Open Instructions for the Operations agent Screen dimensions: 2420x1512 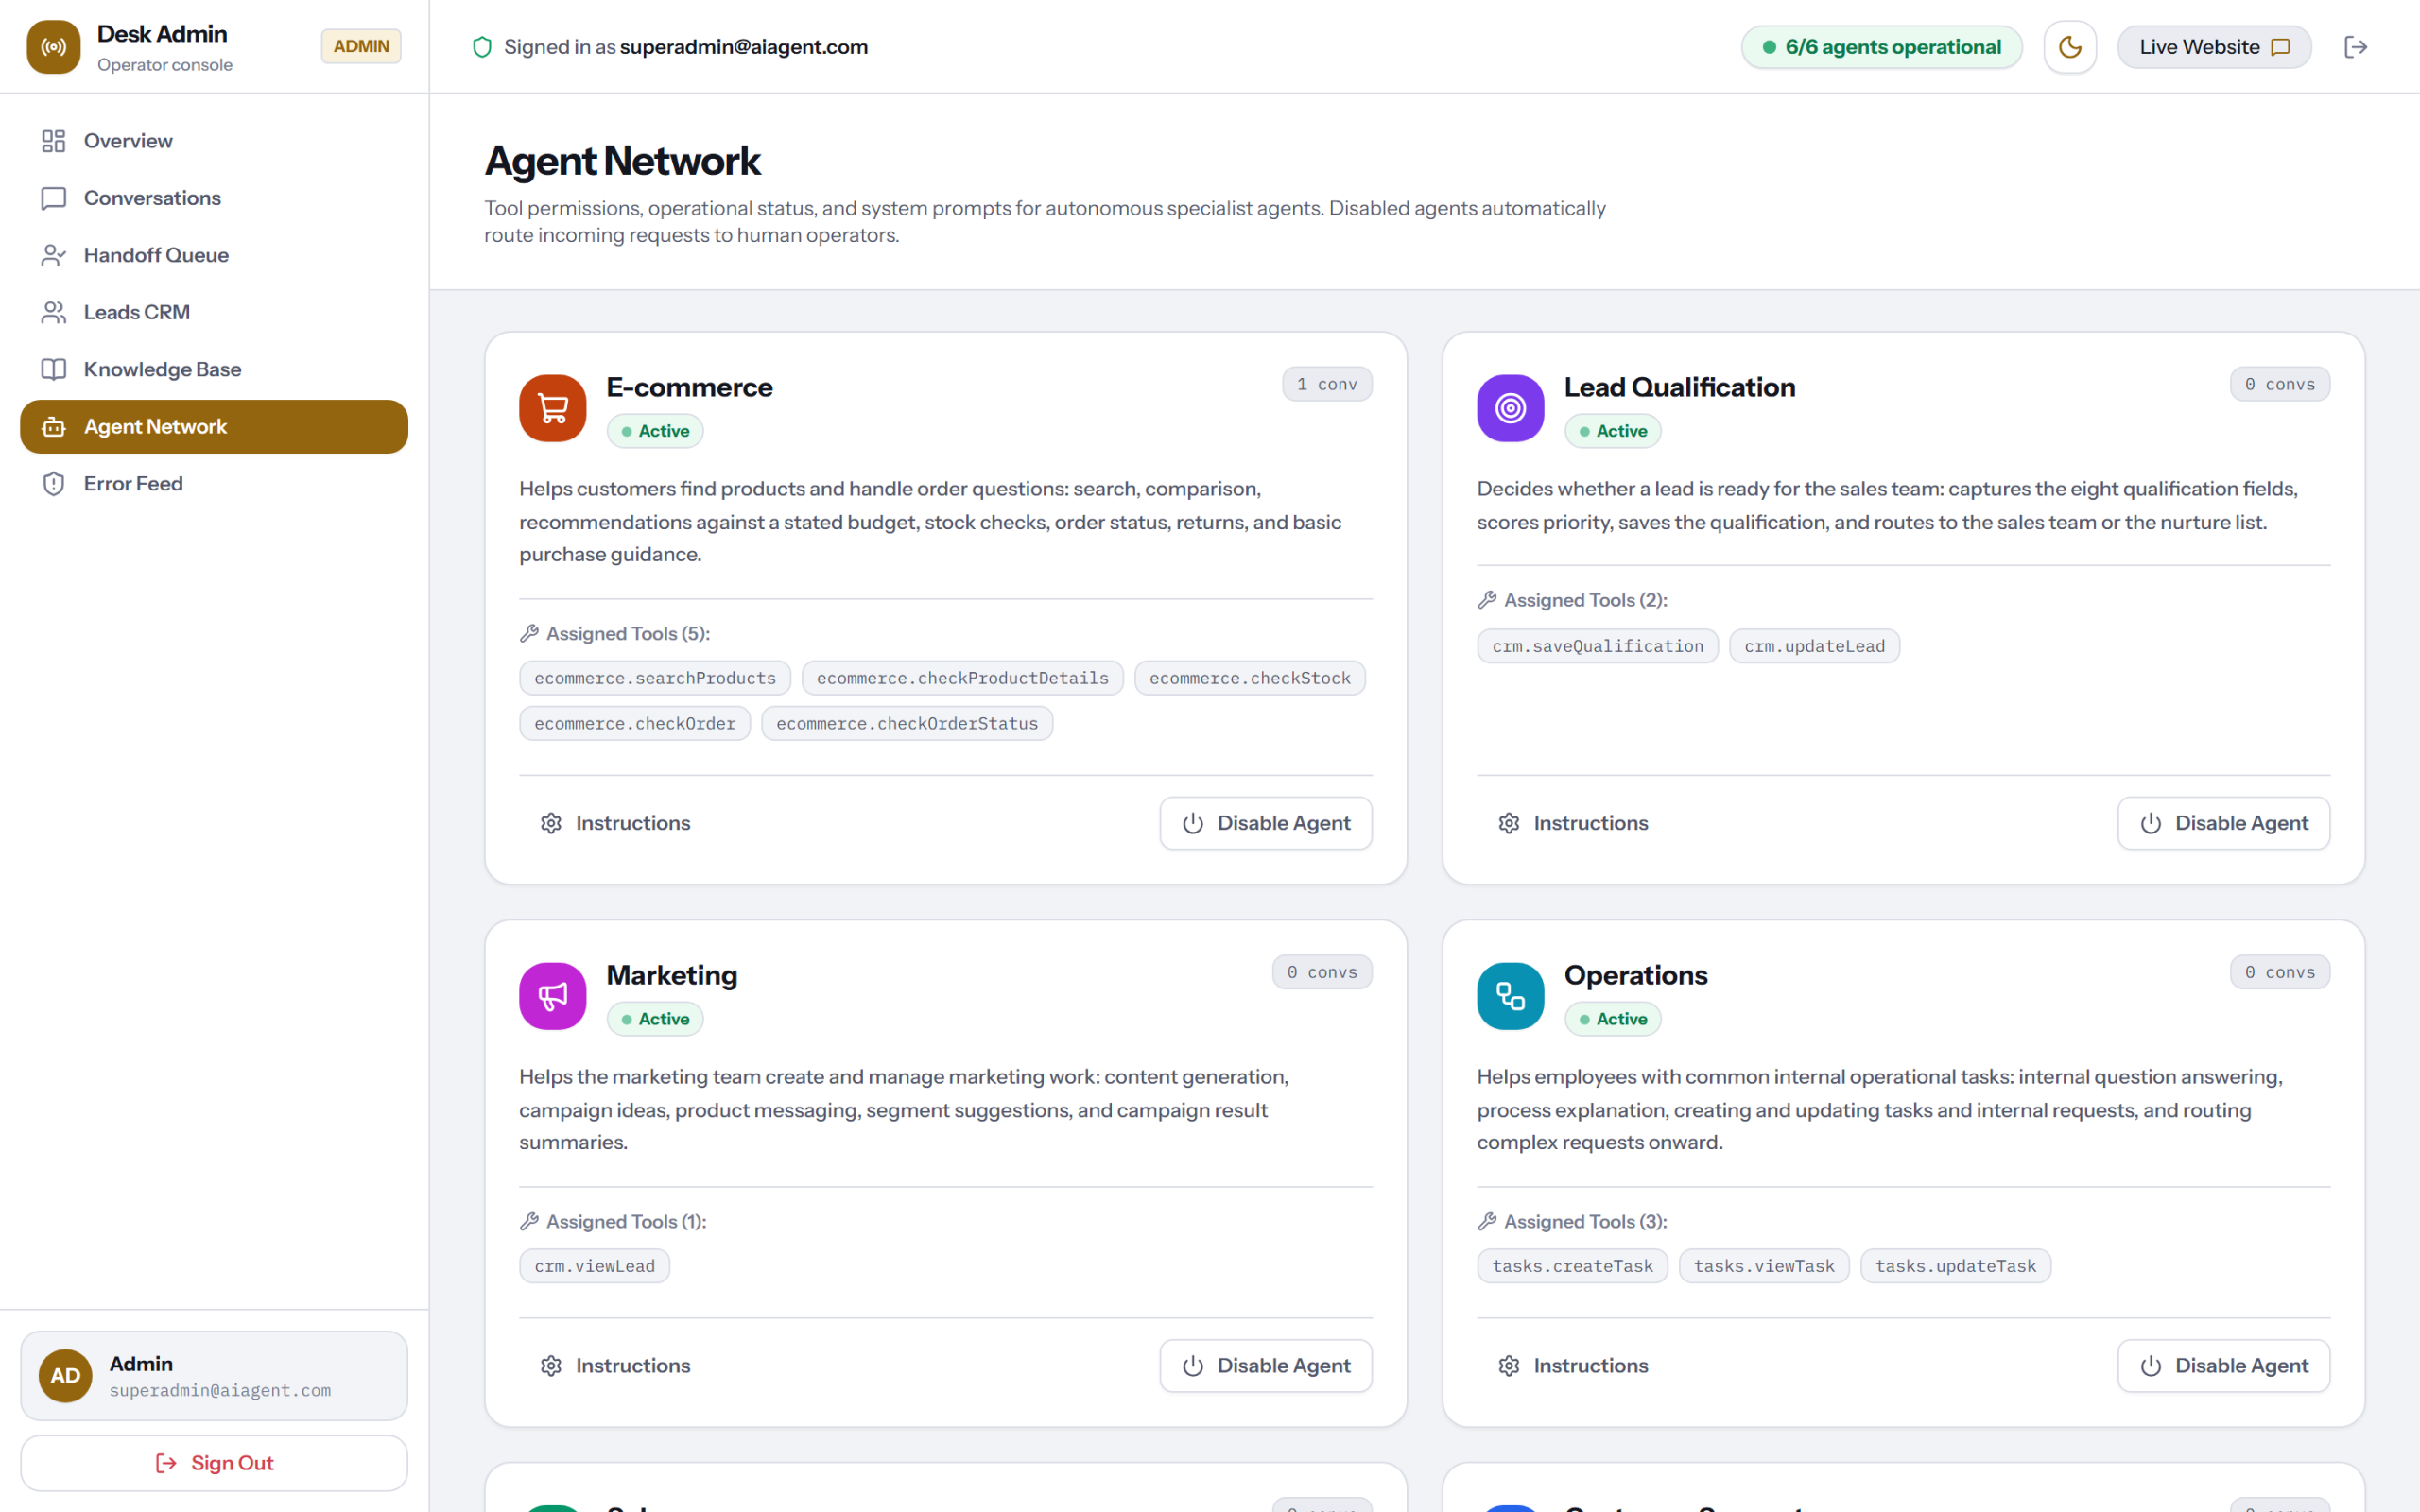(1573, 1365)
